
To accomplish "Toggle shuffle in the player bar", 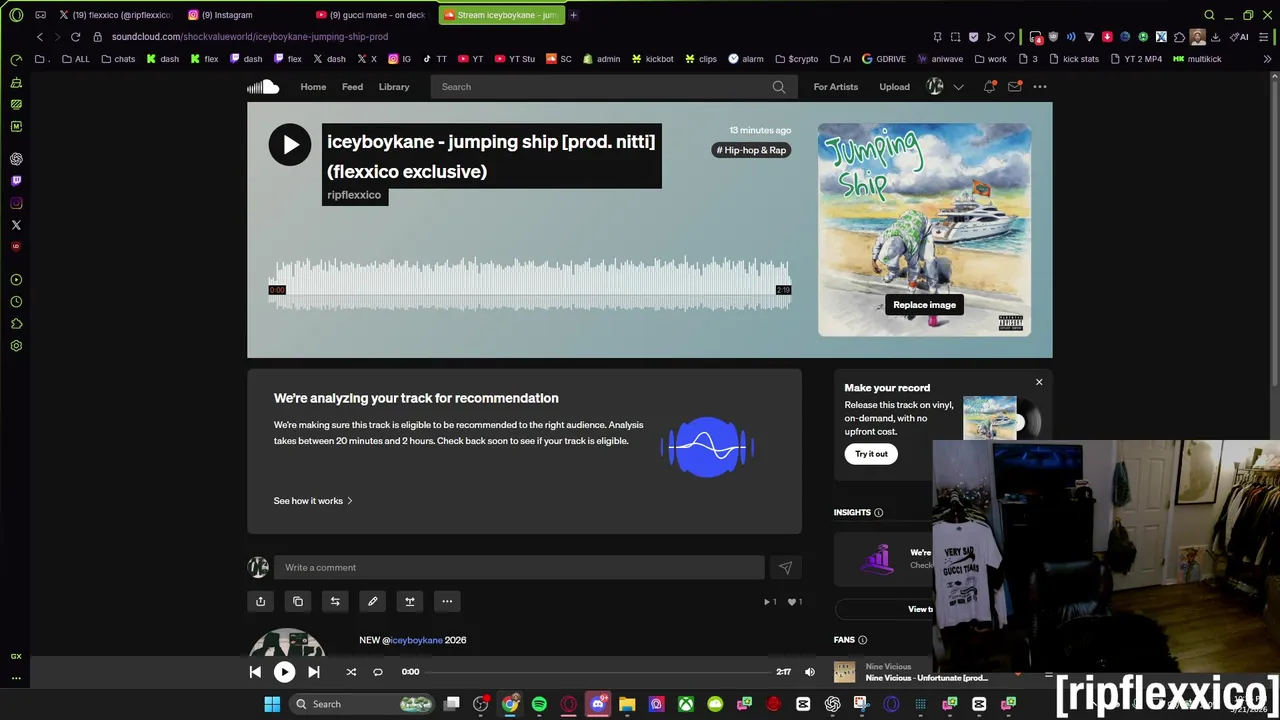I will 351,672.
